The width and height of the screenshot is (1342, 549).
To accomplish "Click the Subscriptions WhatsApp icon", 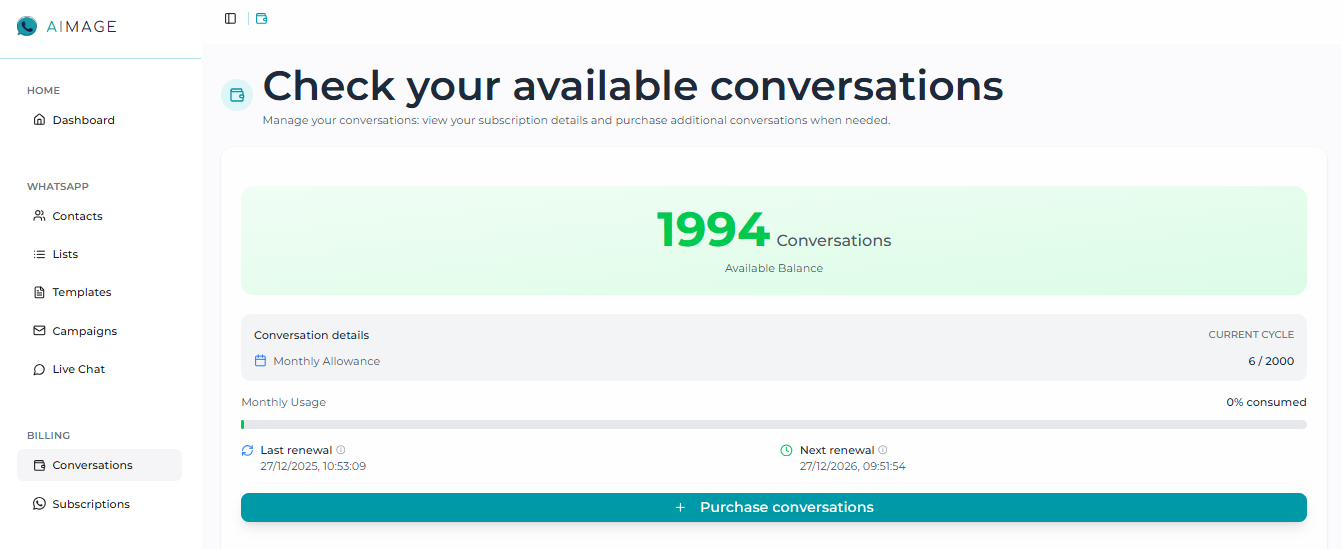I will tap(40, 504).
